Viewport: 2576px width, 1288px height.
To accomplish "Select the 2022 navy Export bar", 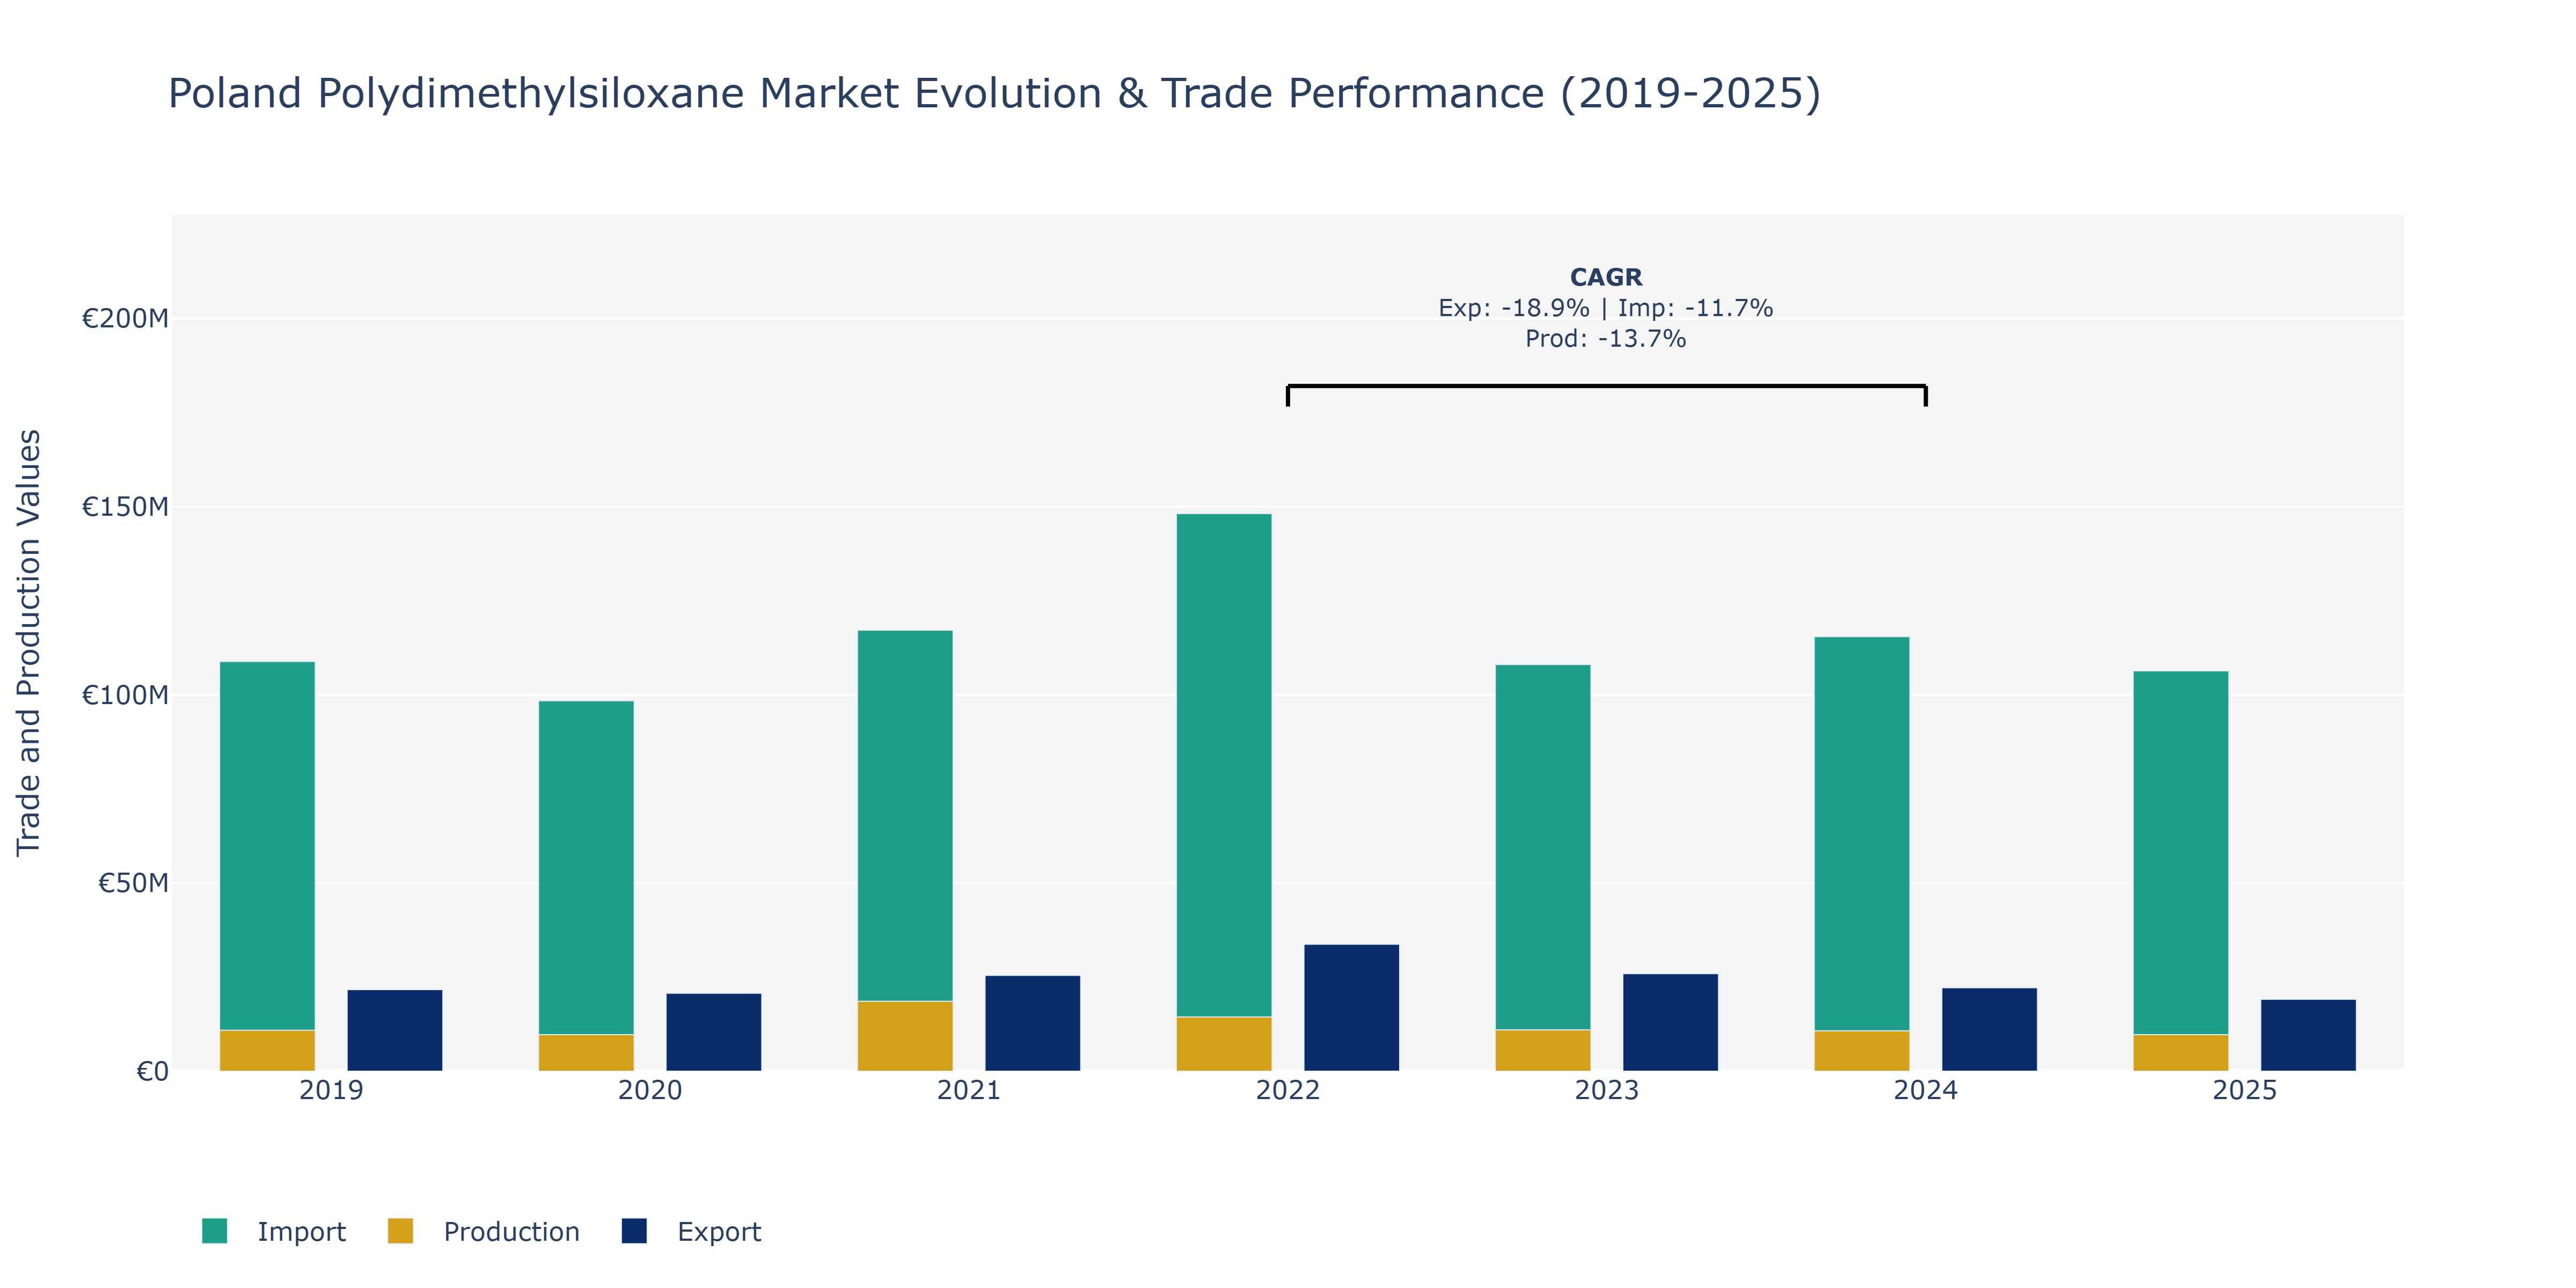I will (x=1352, y=1008).
